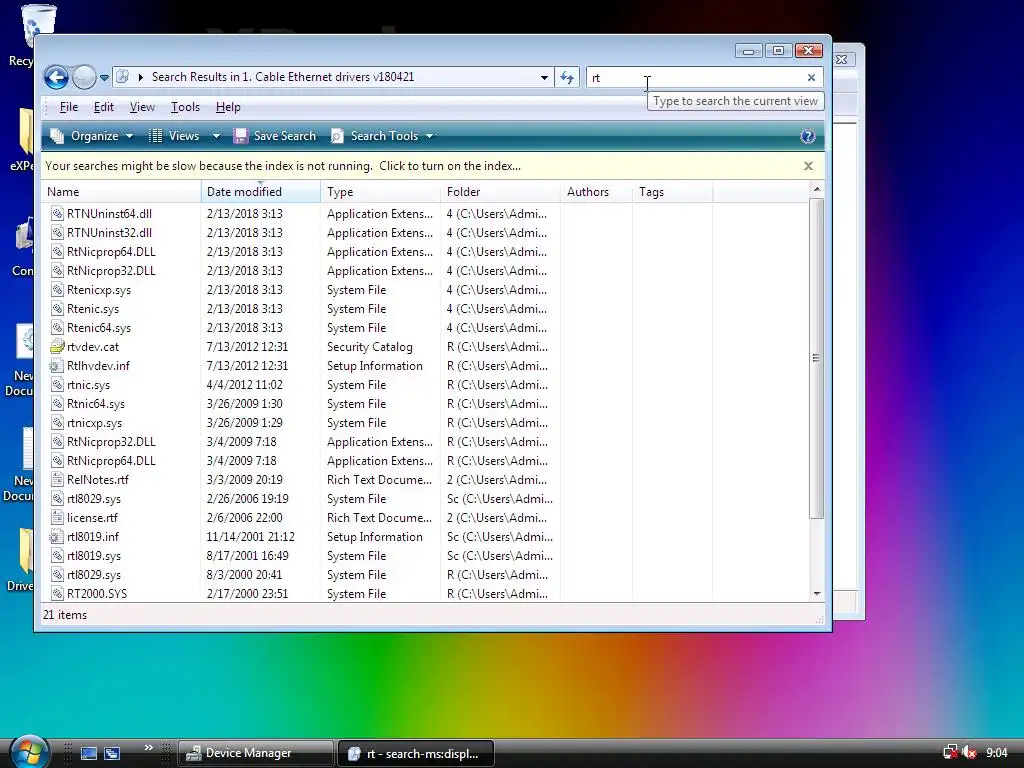Switch to Device Manager taskbar button
Viewport: 1024px width, 768px height.
point(255,753)
